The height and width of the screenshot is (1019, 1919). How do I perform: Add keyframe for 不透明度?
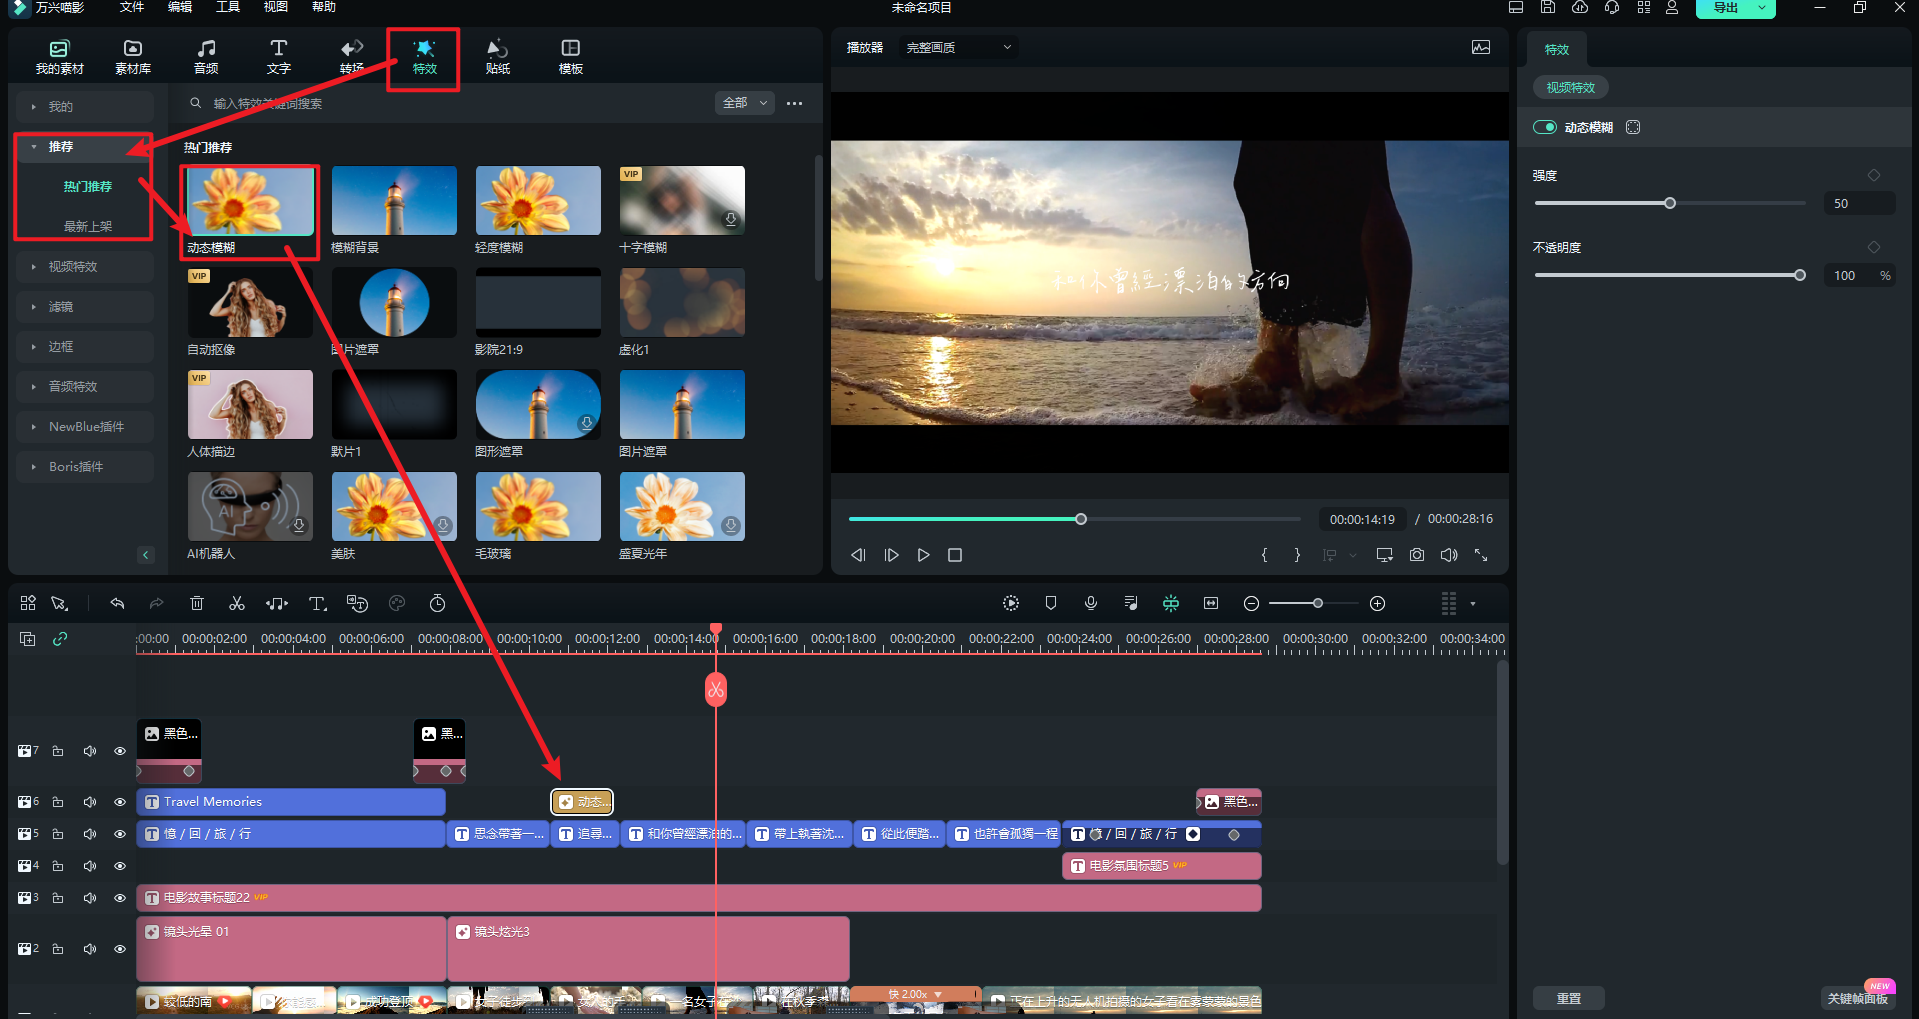point(1874,247)
